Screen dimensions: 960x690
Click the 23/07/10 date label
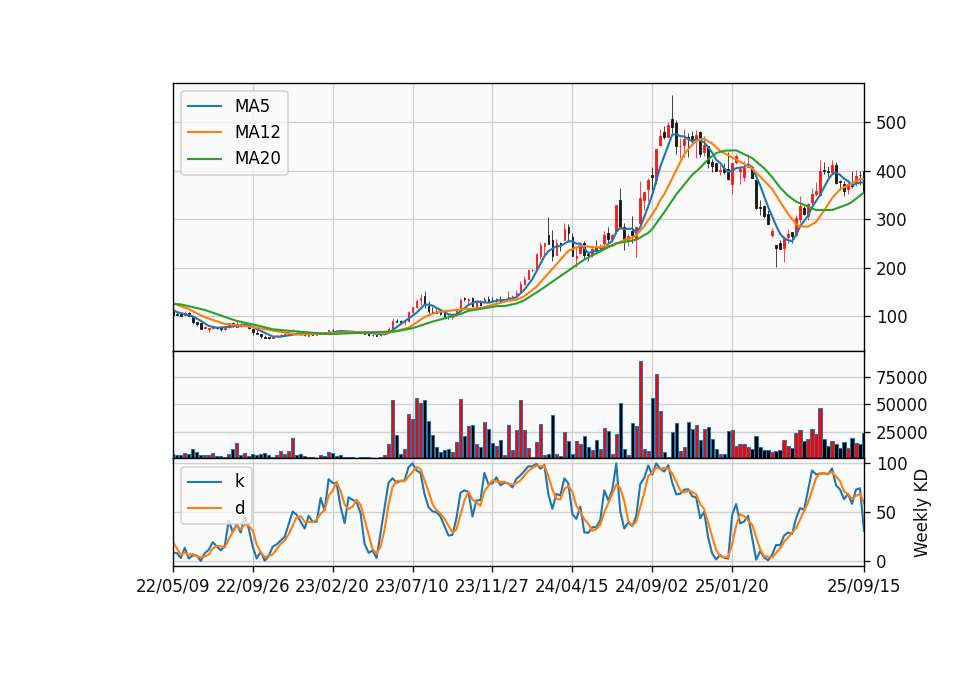[412, 586]
